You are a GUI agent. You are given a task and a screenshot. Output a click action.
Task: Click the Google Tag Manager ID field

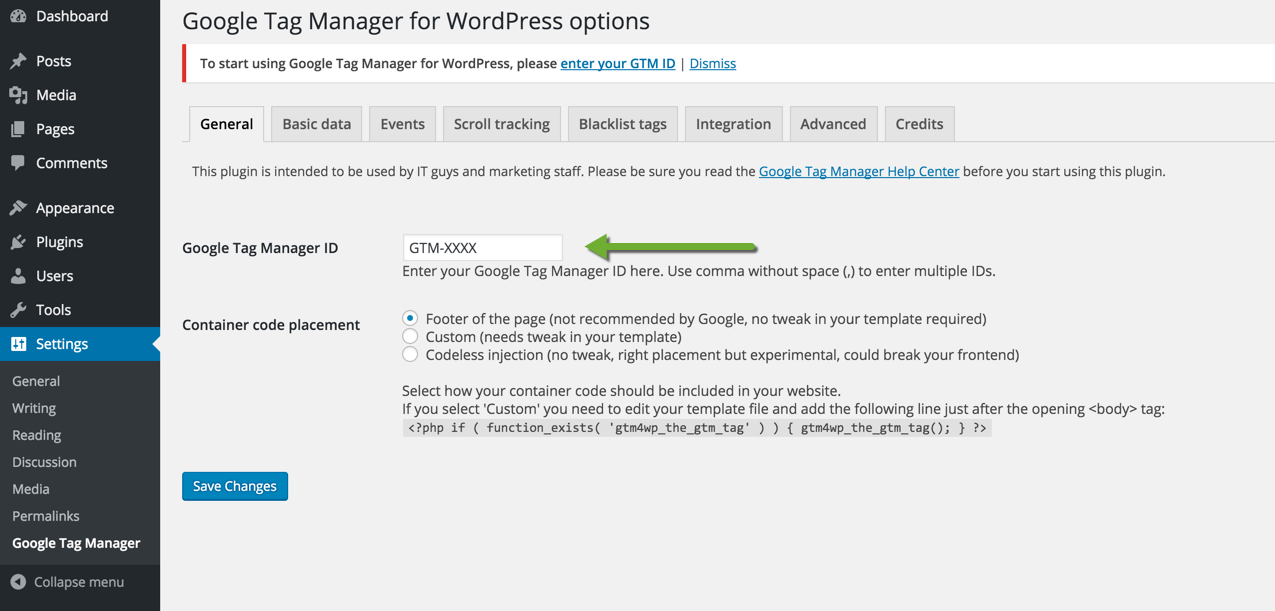(x=482, y=248)
